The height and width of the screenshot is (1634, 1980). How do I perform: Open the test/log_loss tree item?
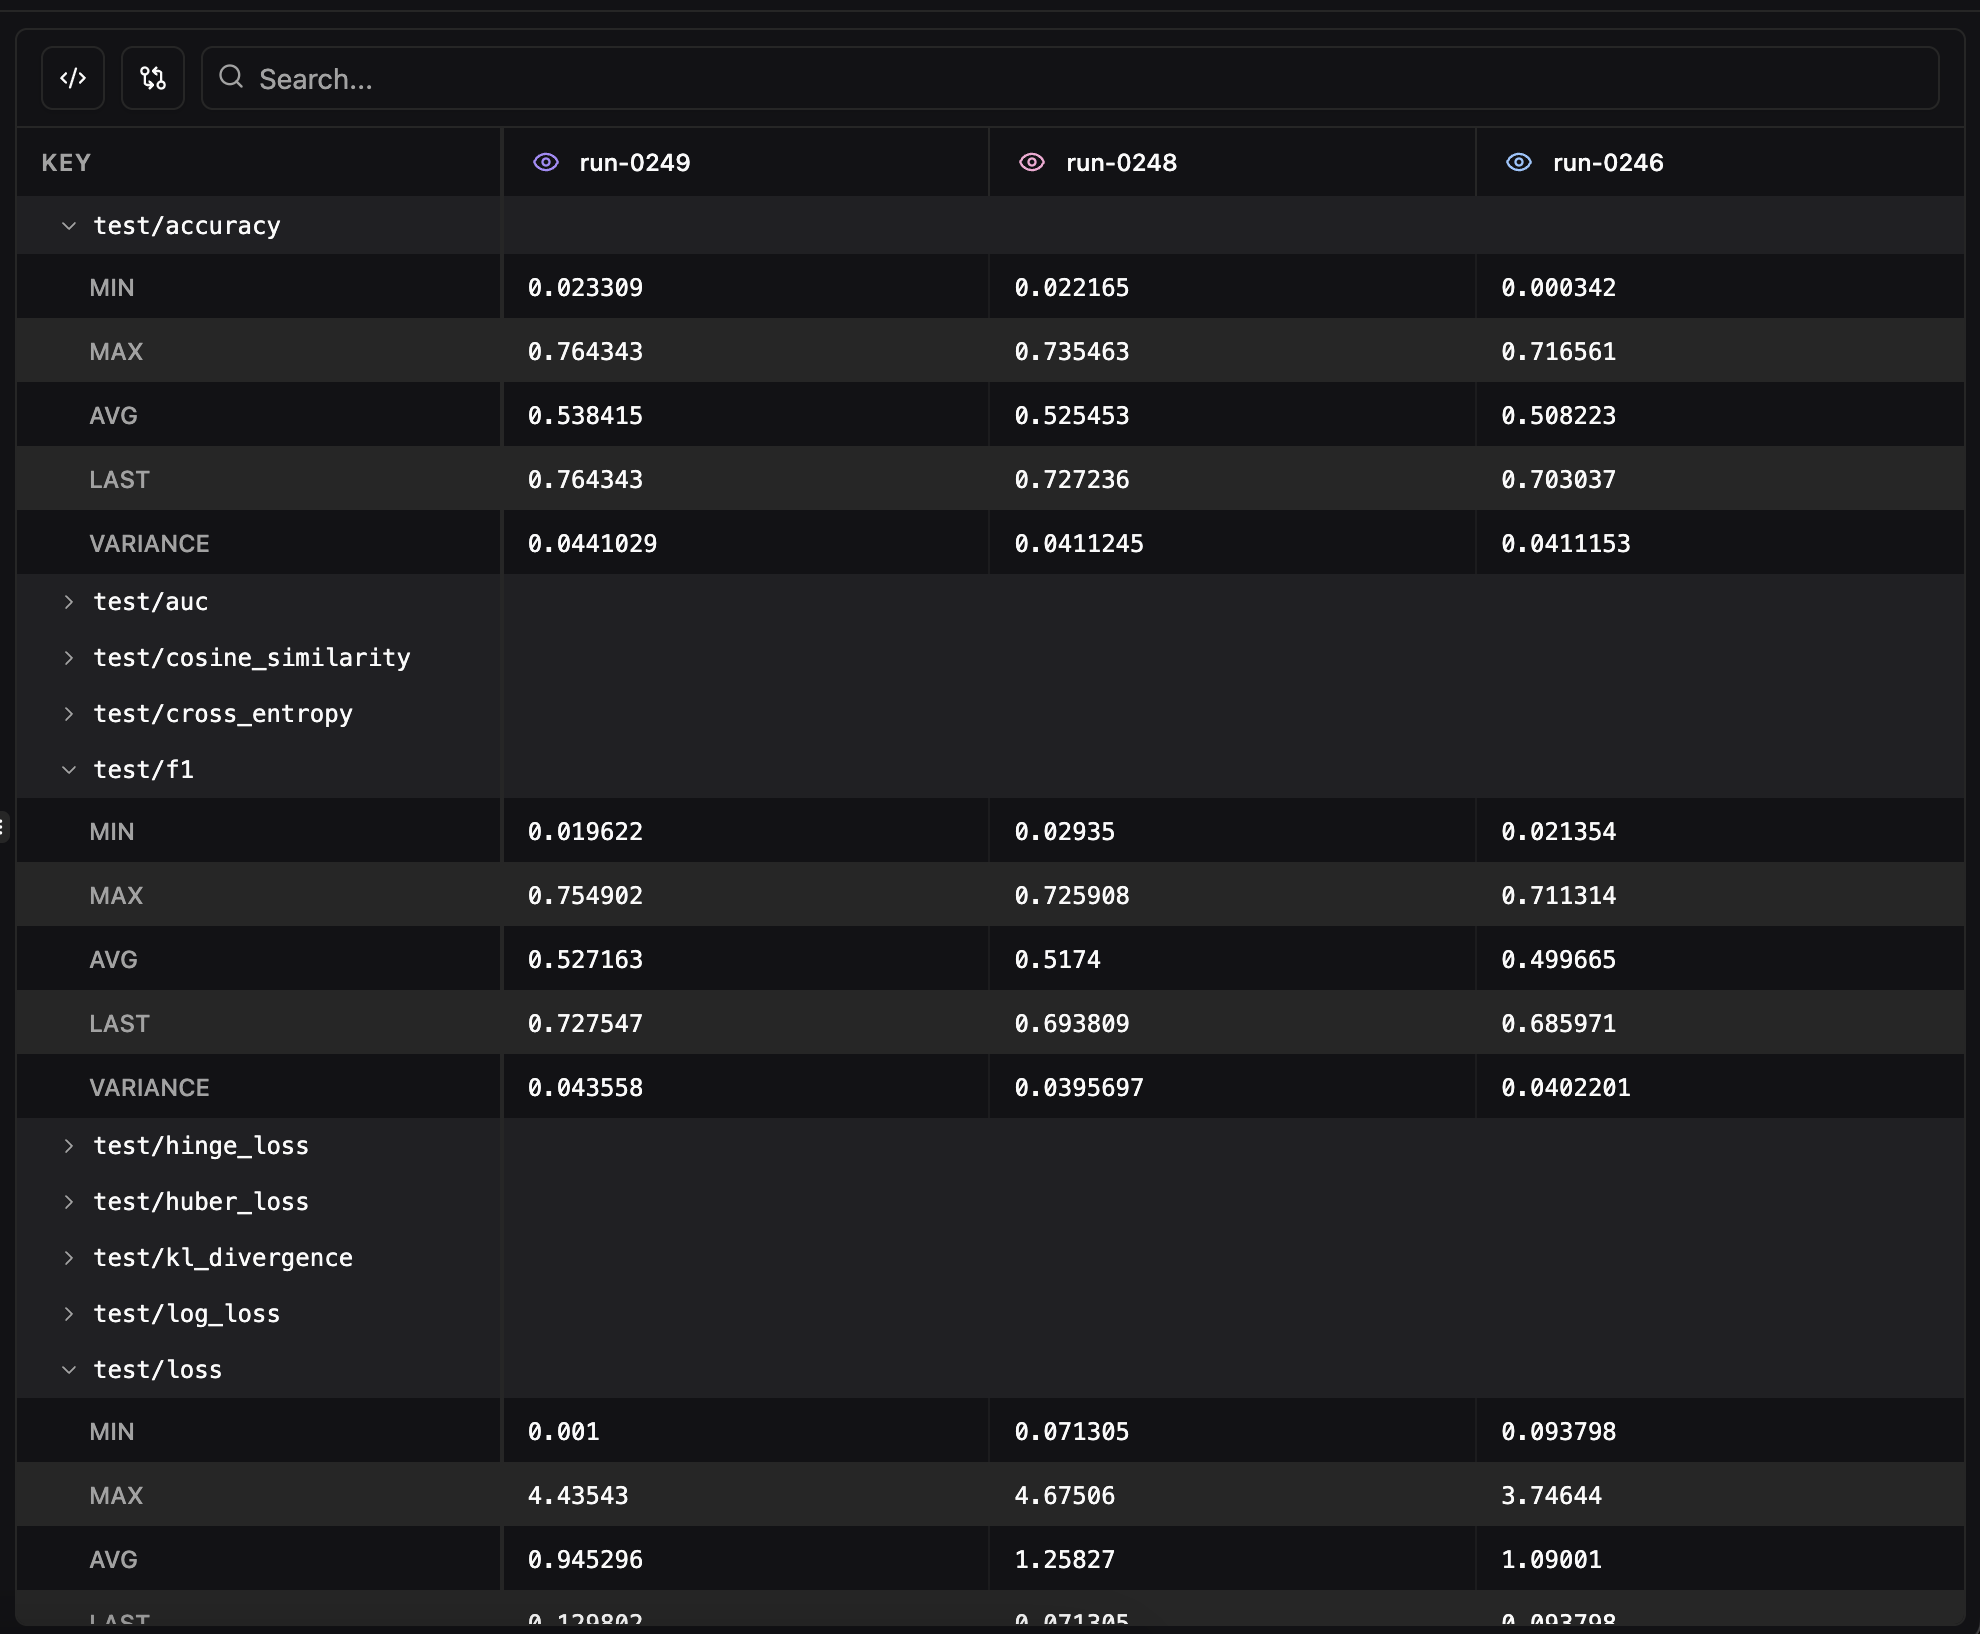click(69, 1314)
